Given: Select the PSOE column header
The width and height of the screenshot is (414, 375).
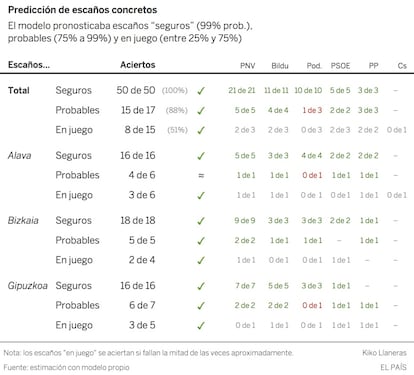Looking at the screenshot, I should point(340,66).
